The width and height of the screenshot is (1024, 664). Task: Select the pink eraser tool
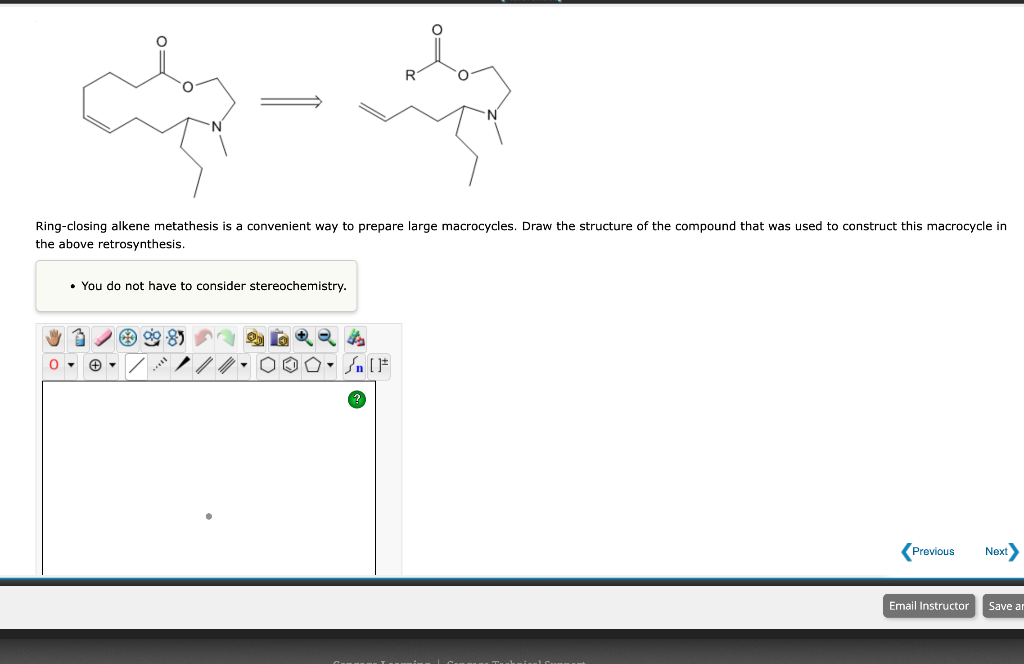pos(103,339)
